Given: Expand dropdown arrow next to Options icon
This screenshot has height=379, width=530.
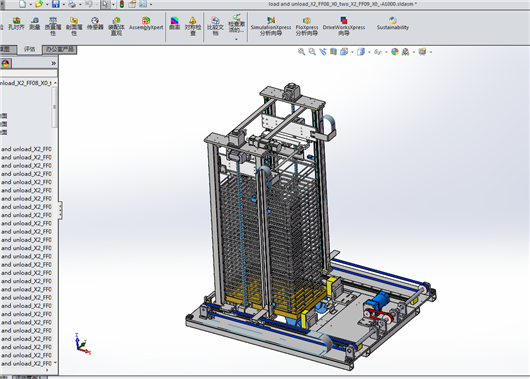Looking at the screenshot, I should point(151,5).
